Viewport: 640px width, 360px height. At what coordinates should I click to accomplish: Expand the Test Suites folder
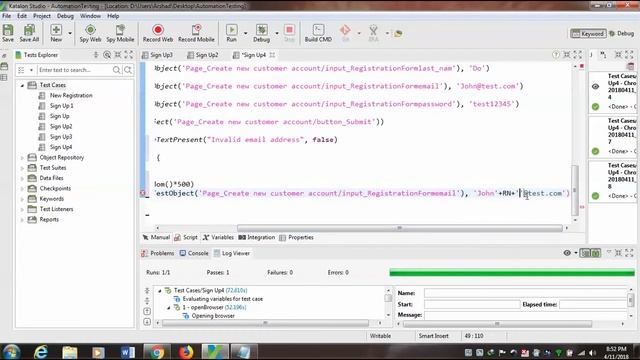point(22,168)
